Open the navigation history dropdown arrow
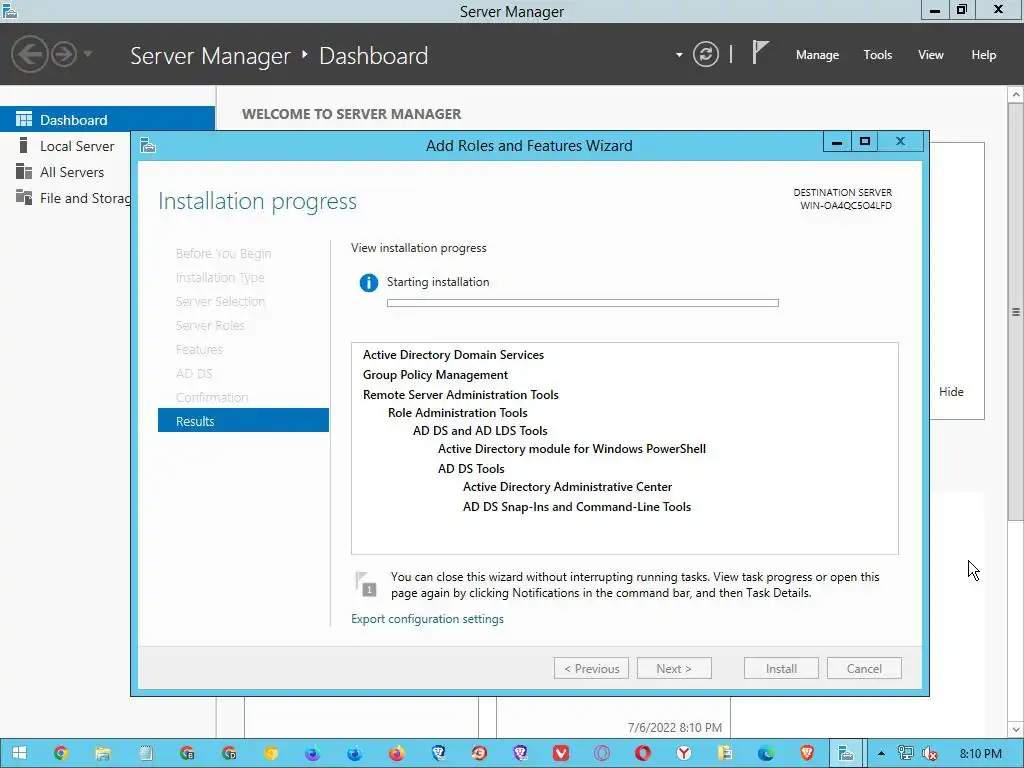The width and height of the screenshot is (1024, 768). [88, 54]
